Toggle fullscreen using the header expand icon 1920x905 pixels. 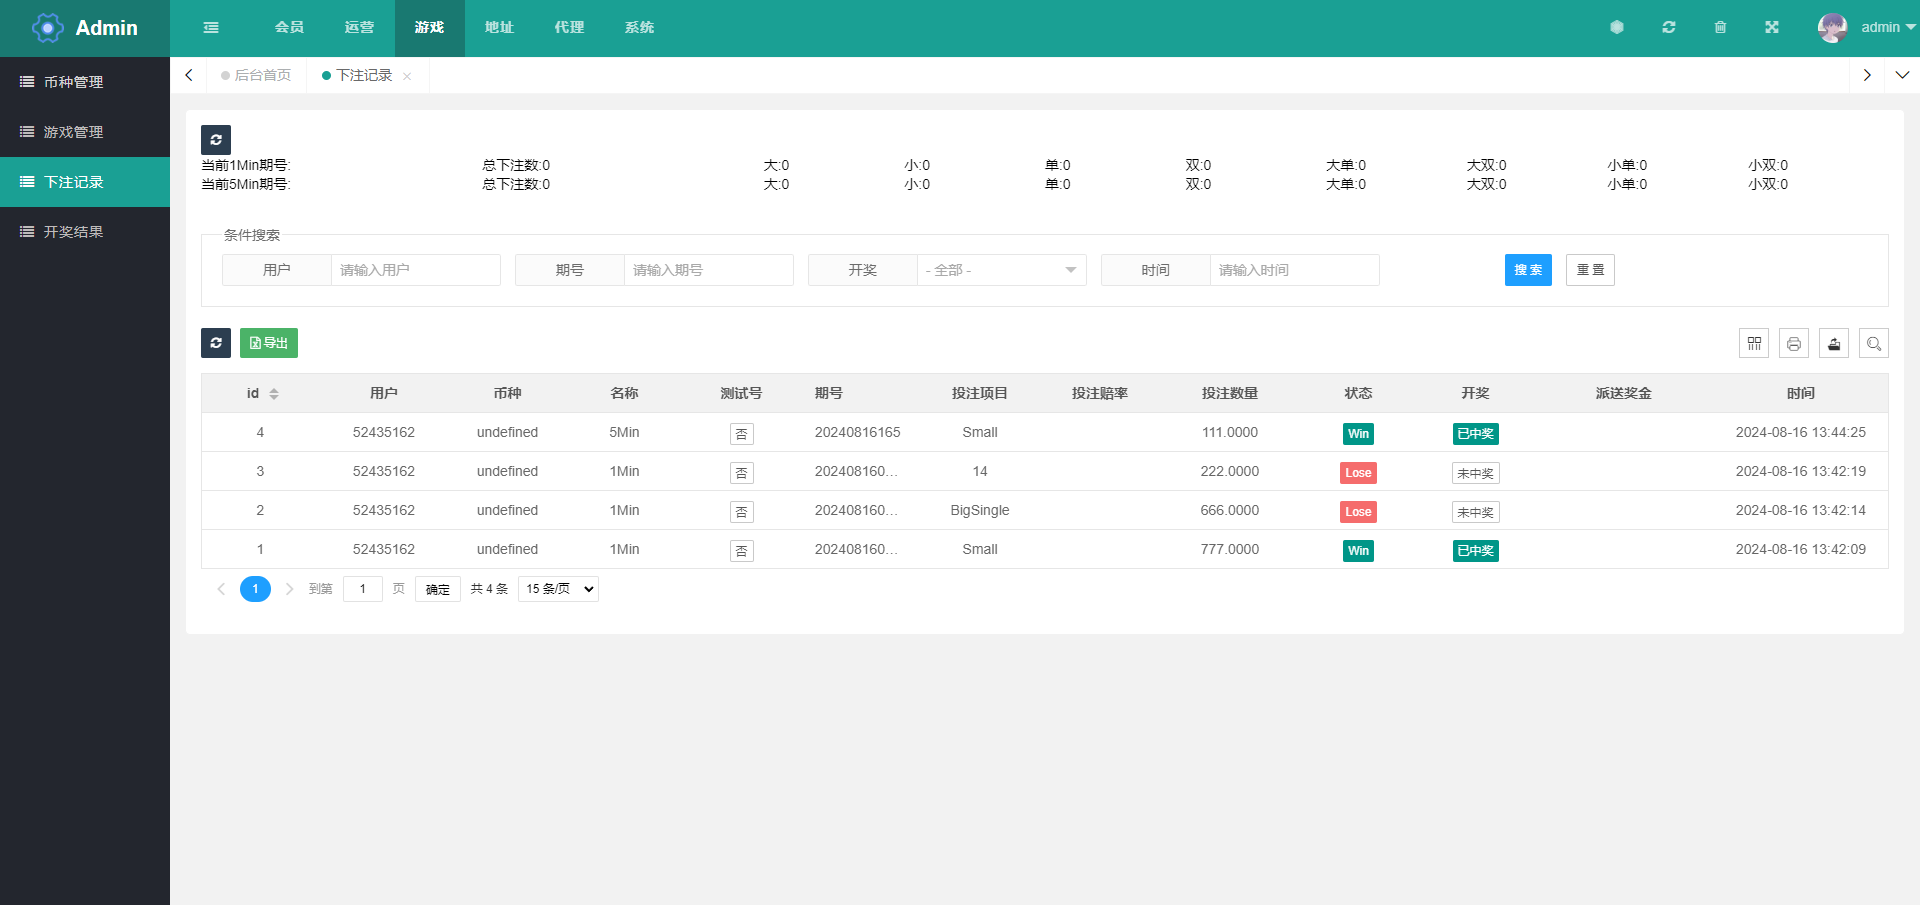(1772, 28)
